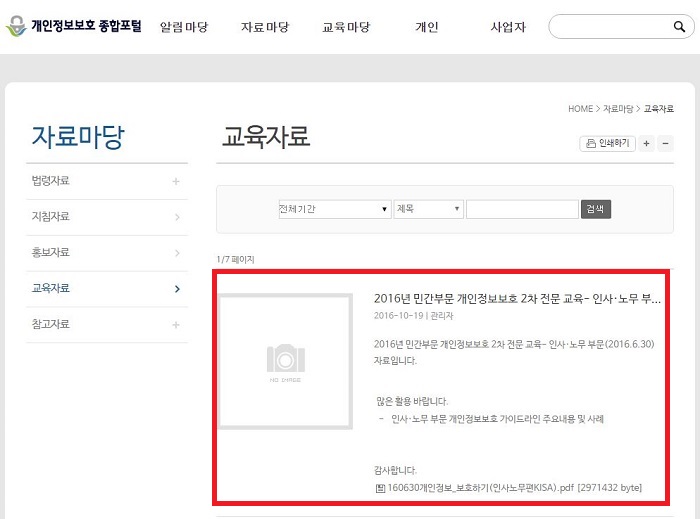Click HOME in the breadcrumb
Screen dimensions: 700x519
coord(580,108)
